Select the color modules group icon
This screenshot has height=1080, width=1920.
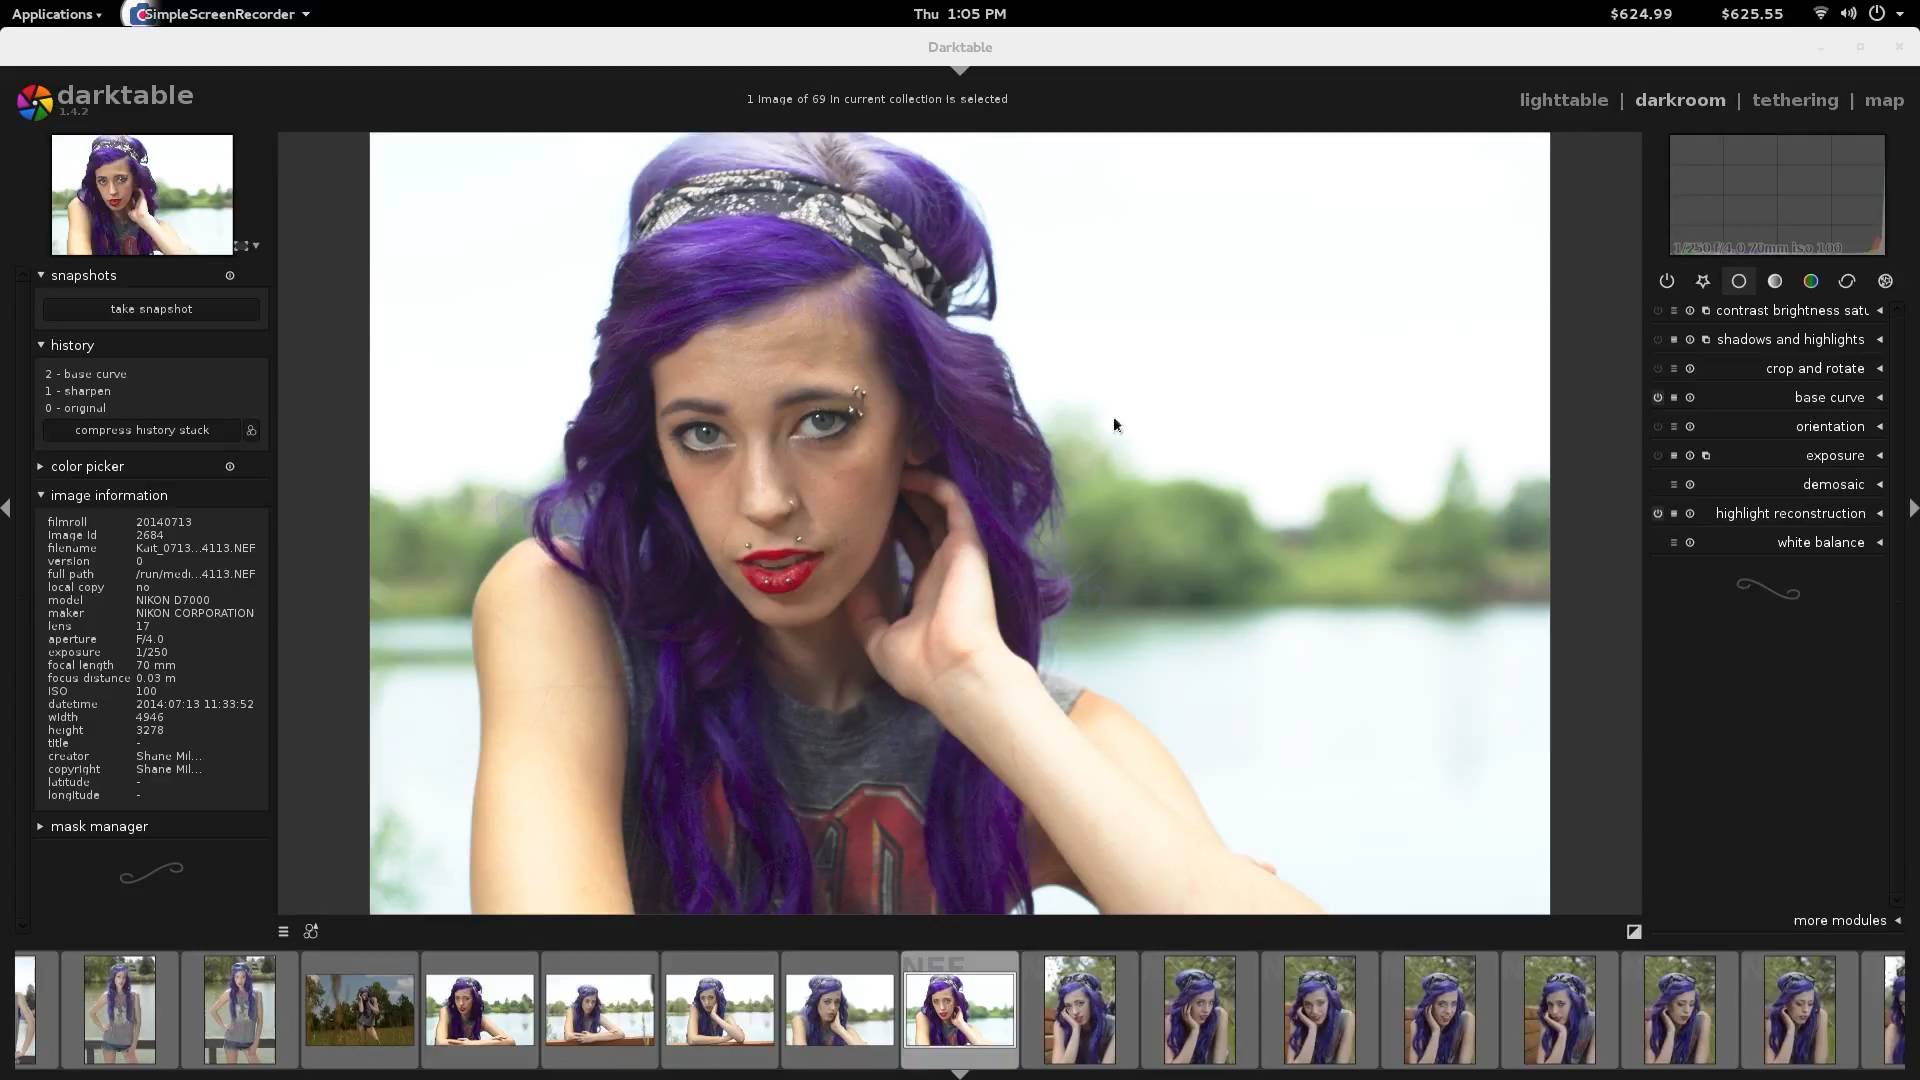(x=1811, y=281)
